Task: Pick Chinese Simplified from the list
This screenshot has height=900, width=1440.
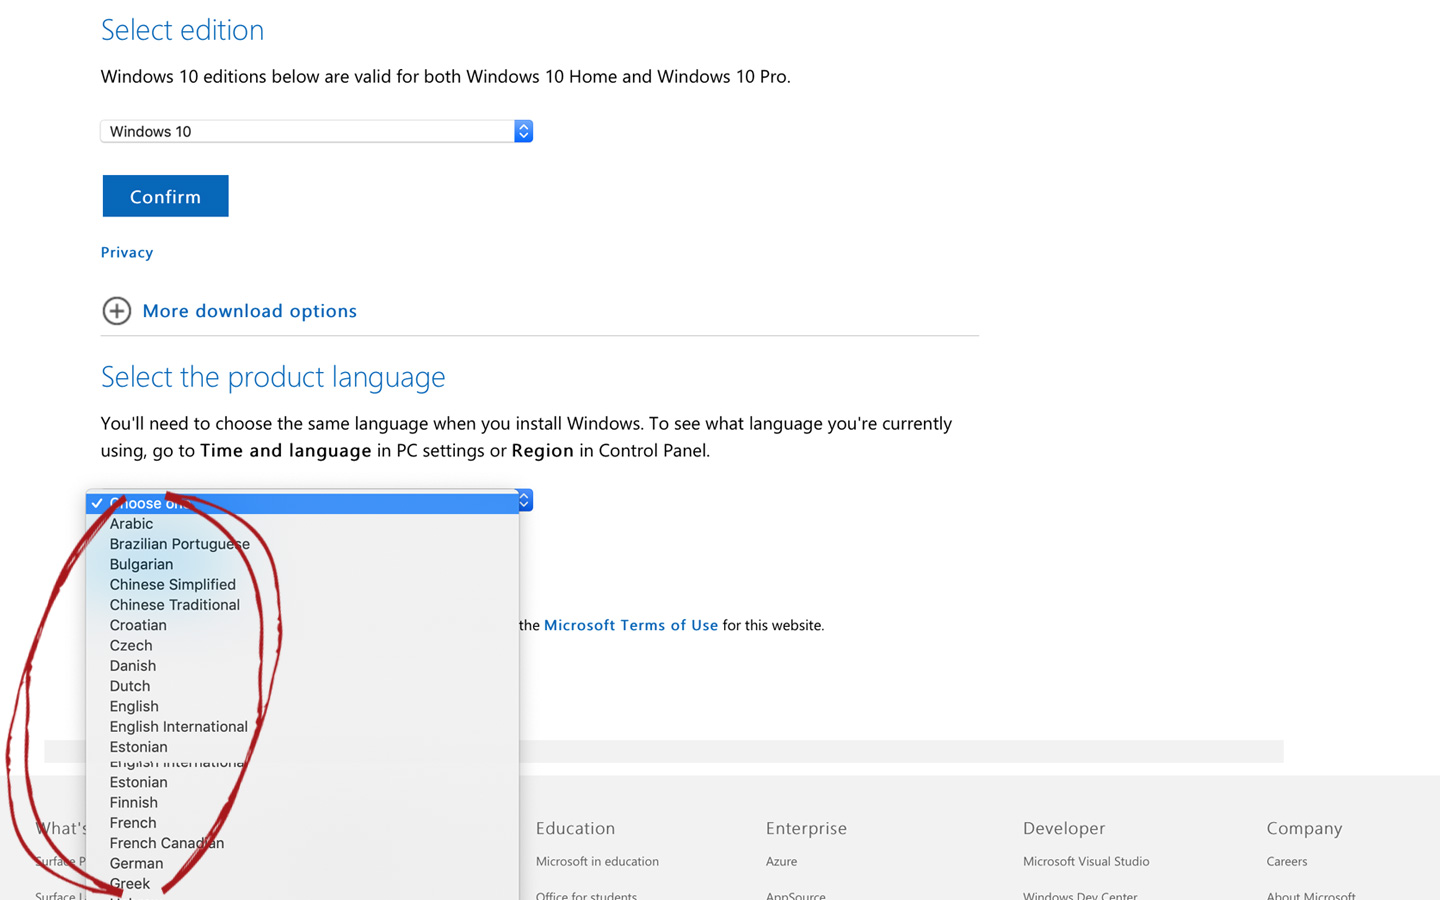Action: click(302, 585)
